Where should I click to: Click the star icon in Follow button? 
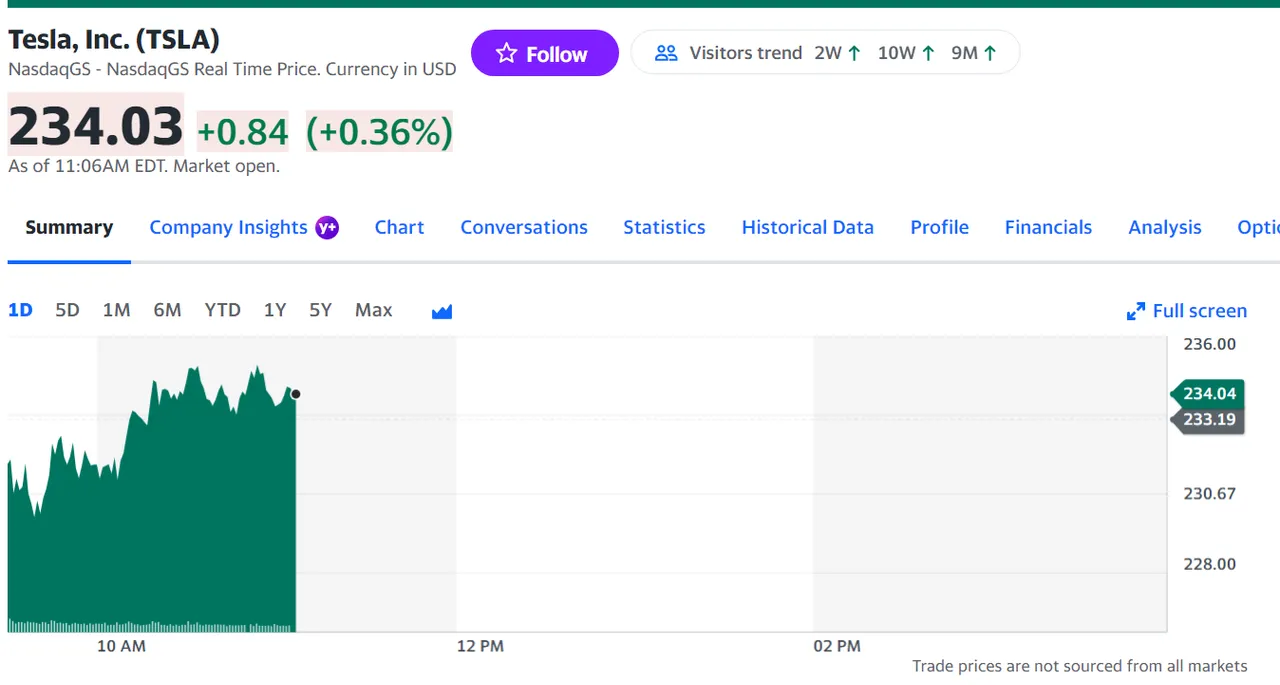pos(506,54)
